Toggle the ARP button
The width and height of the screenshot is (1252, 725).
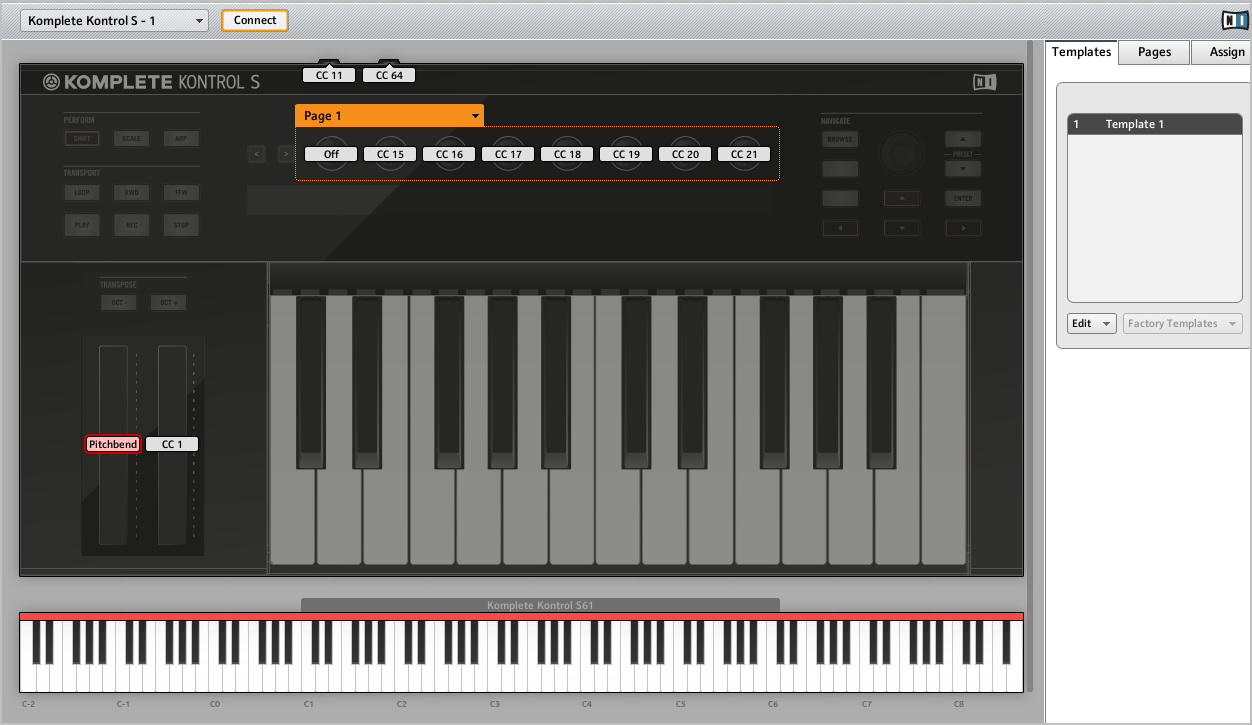click(x=181, y=139)
